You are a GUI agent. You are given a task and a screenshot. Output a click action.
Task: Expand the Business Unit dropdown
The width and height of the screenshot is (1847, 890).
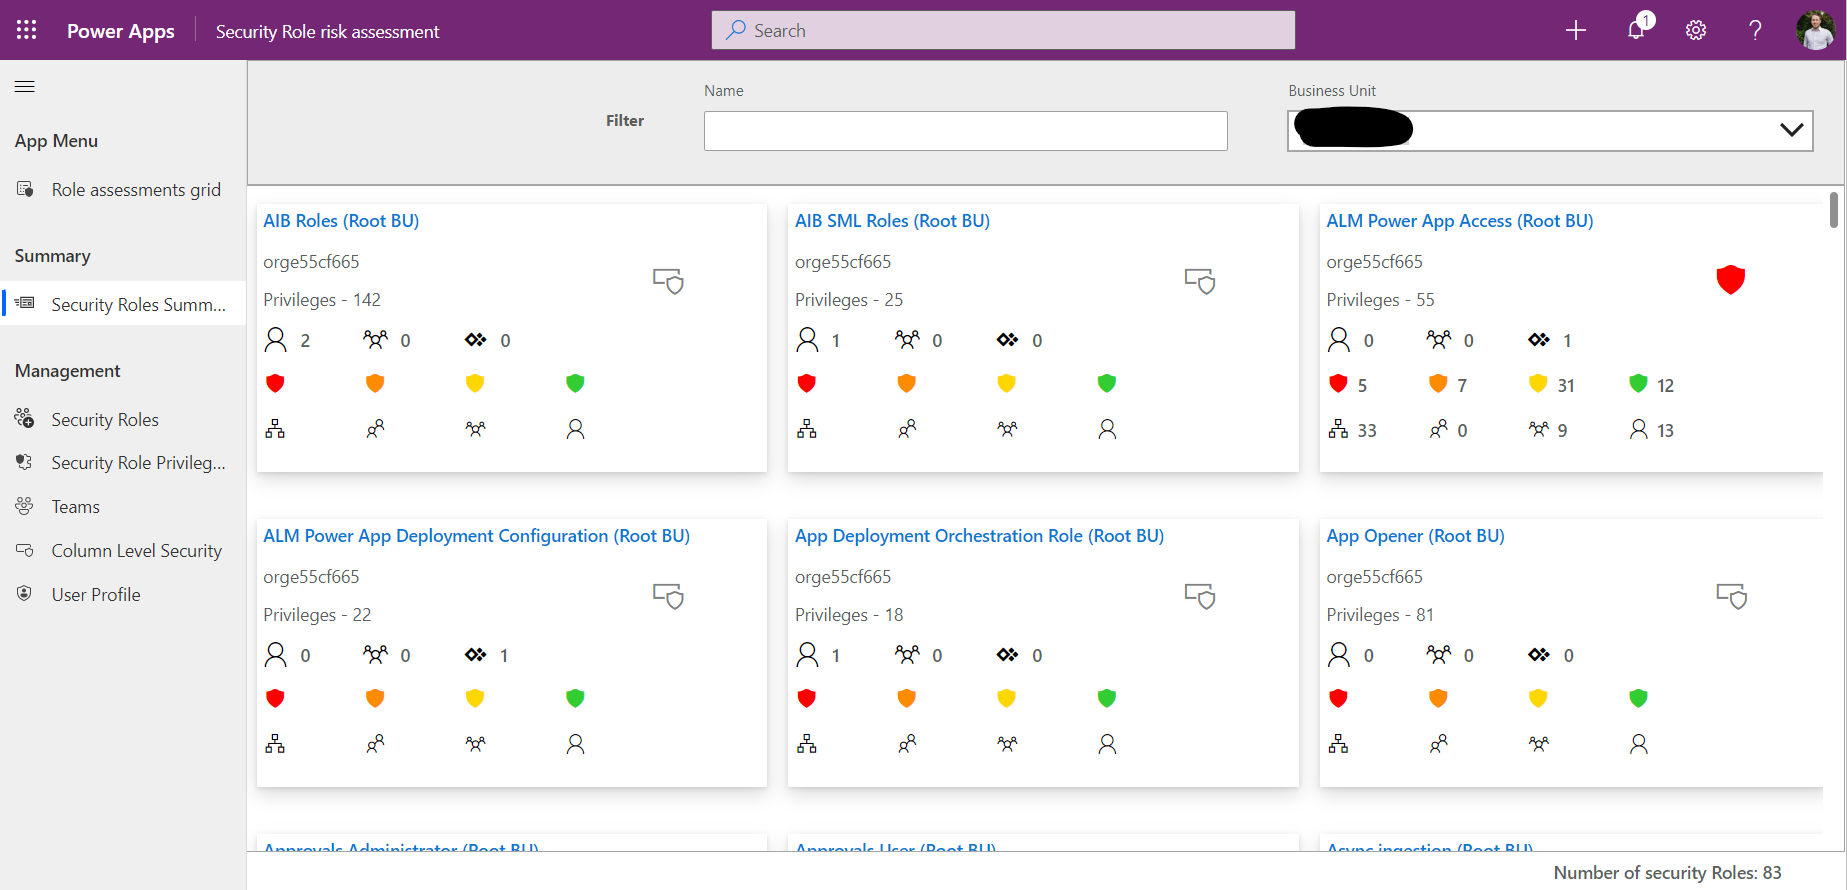coord(1791,130)
